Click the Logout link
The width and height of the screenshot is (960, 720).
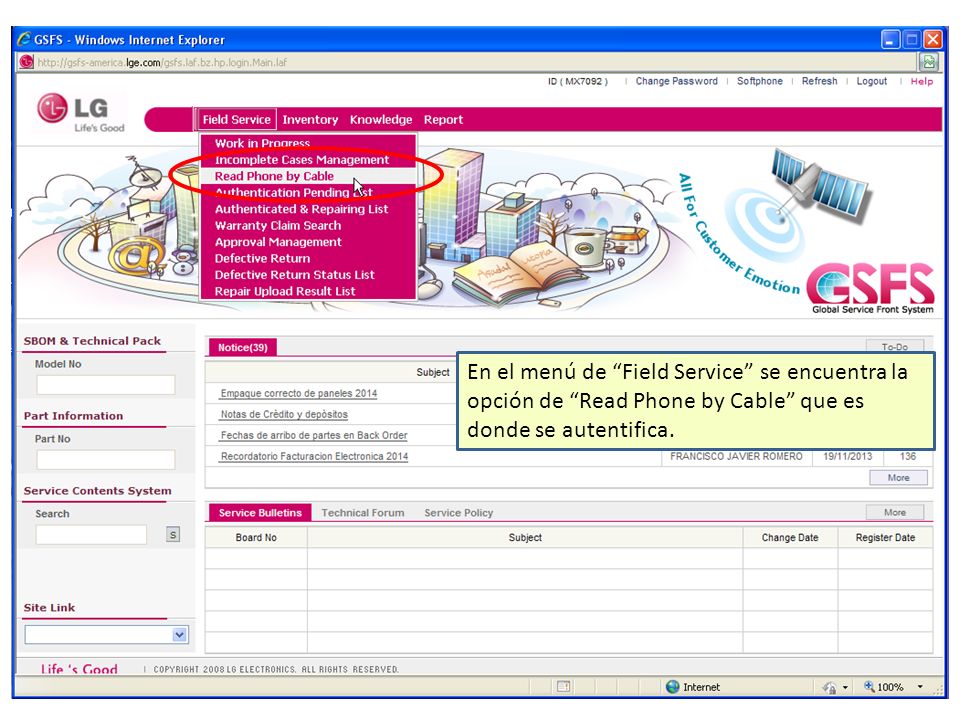[x=872, y=81]
